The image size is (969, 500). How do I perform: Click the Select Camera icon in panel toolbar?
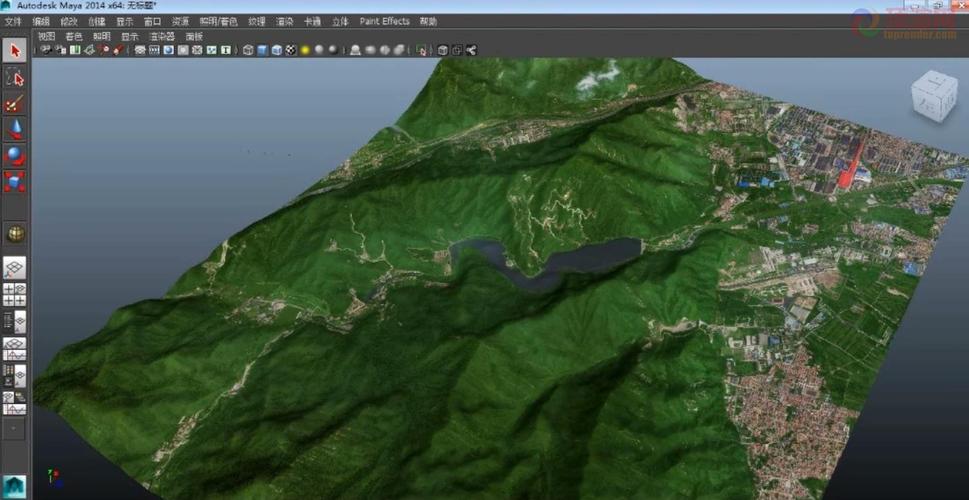pos(46,50)
